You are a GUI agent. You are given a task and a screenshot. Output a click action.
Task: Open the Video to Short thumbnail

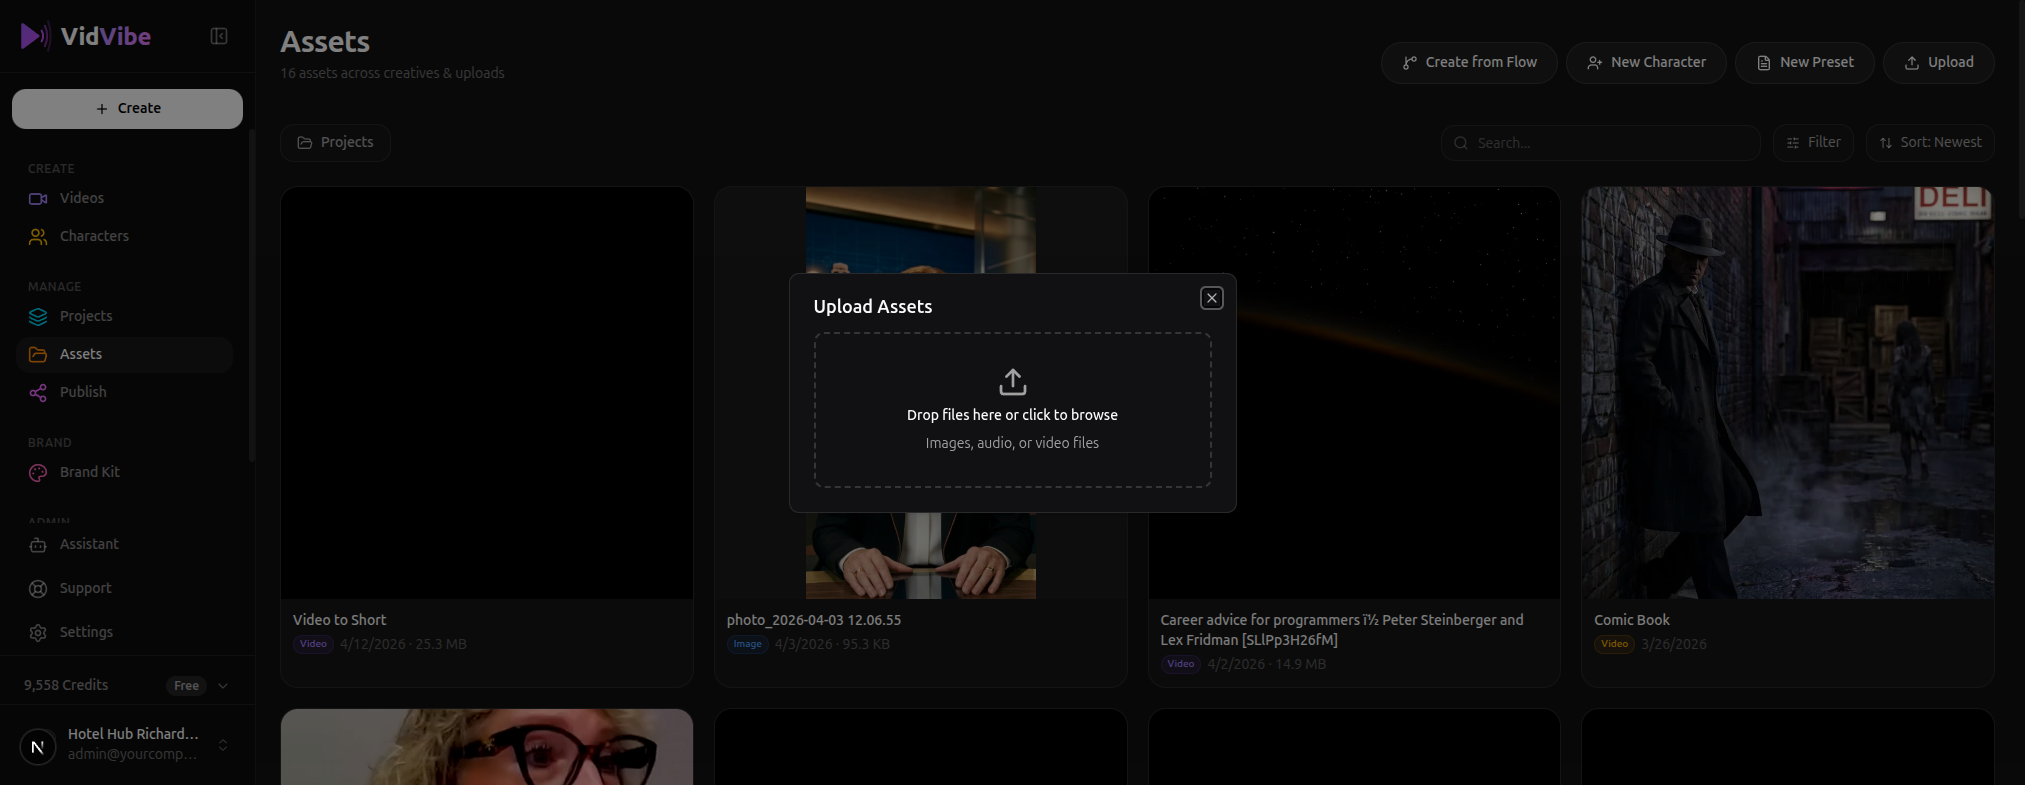point(487,393)
